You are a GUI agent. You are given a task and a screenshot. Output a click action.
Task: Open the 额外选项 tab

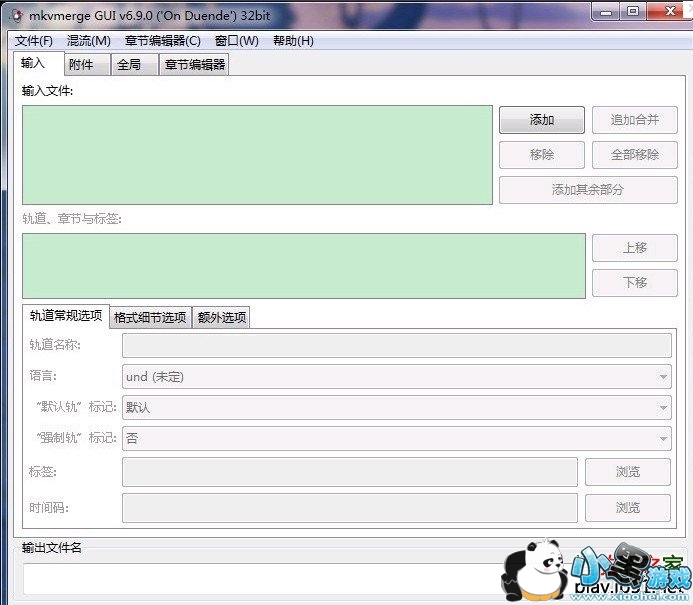pos(221,317)
